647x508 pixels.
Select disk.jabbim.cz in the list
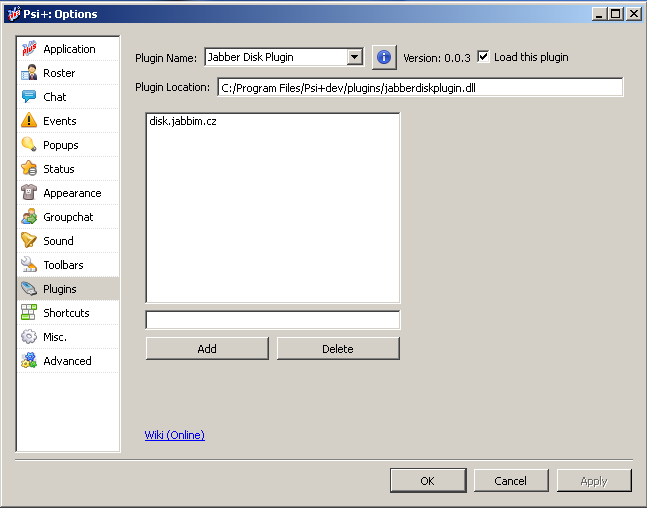pyautogui.click(x=183, y=121)
